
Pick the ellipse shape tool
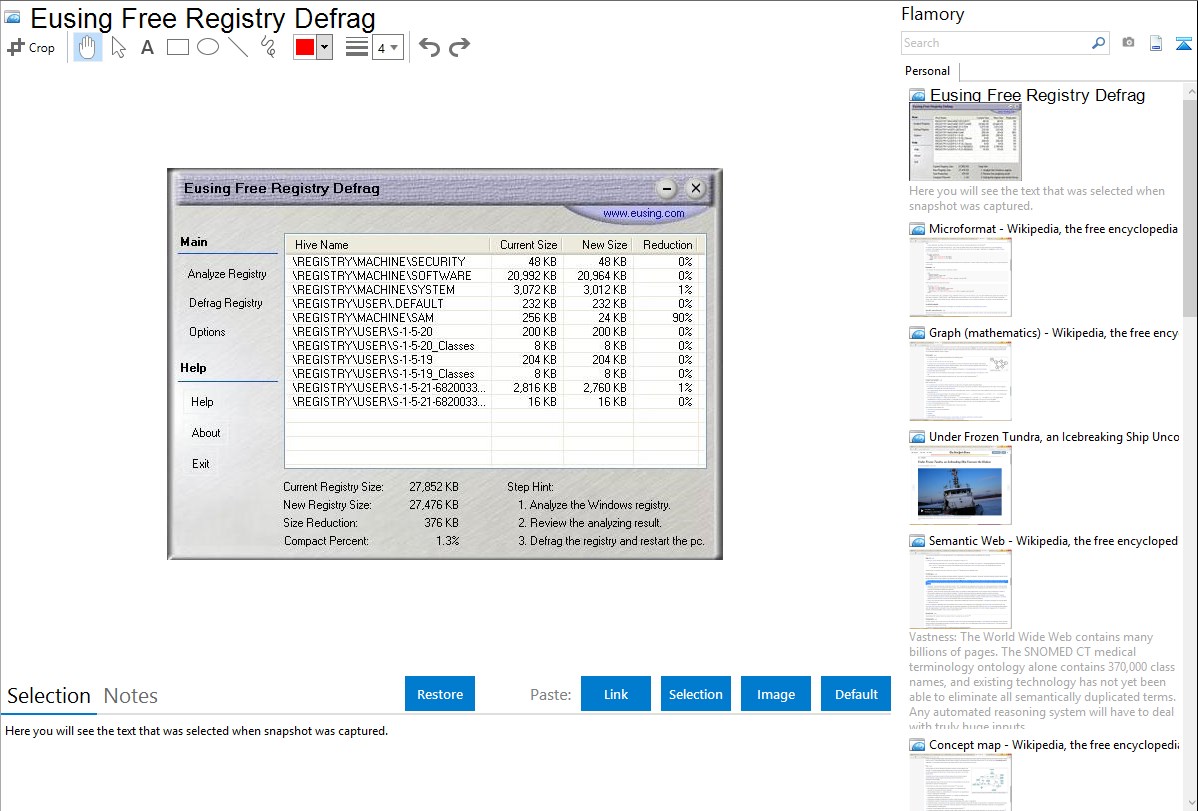tap(208, 47)
